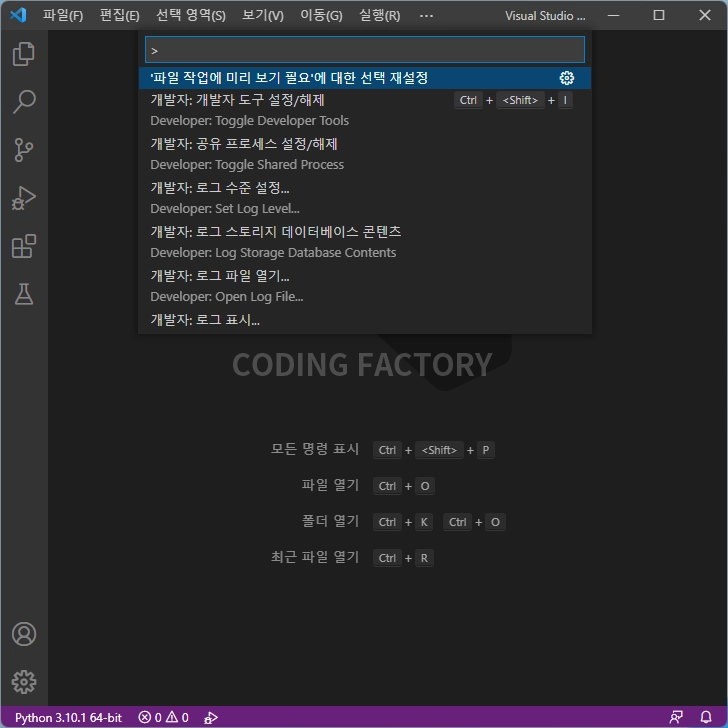Viewport: 728px width, 728px height.
Task: Open the 이동(G) menu
Action: click(x=321, y=15)
